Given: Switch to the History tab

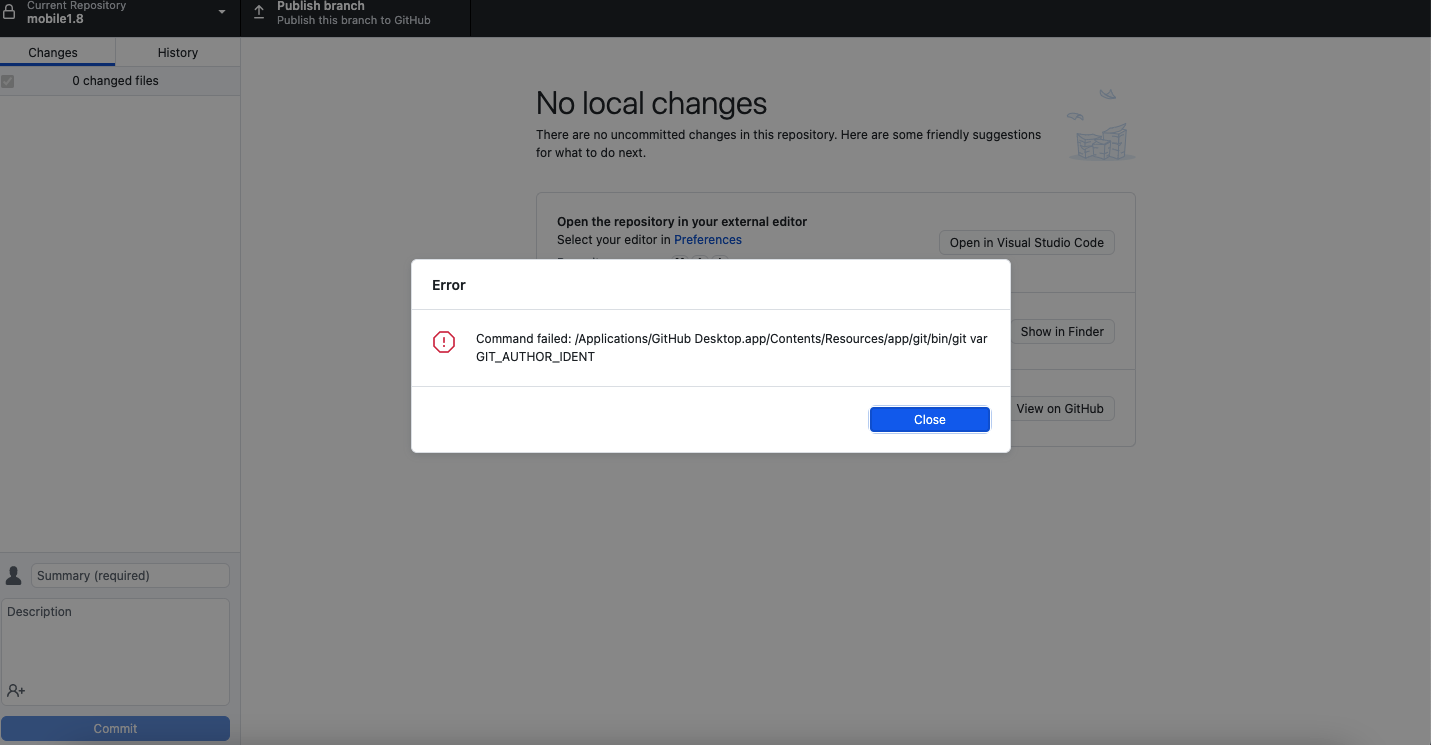Looking at the screenshot, I should pos(177,52).
